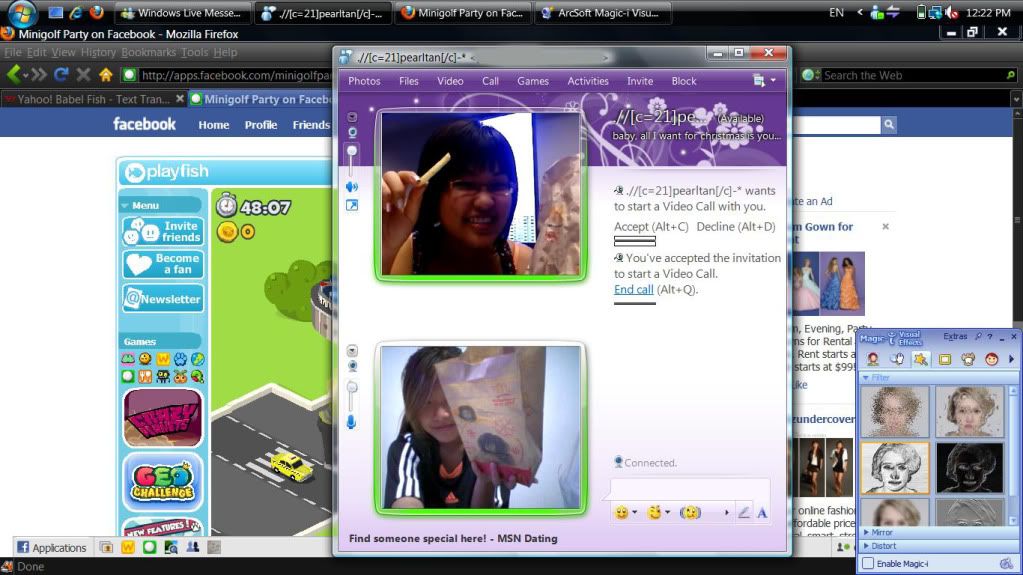Click the contact's webcam settings icon
This screenshot has height=575, width=1023.
coord(352,132)
